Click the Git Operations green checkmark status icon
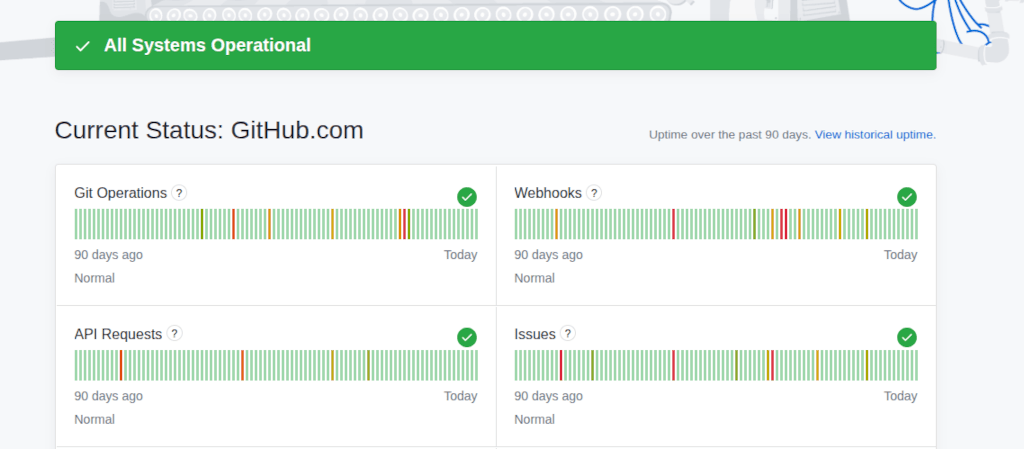1024x449 pixels. [467, 197]
